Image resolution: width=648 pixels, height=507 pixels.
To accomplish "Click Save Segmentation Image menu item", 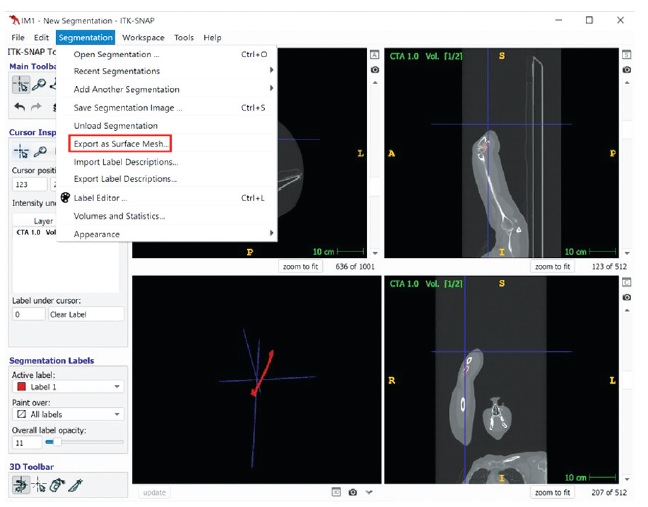I will pyautogui.click(x=128, y=107).
